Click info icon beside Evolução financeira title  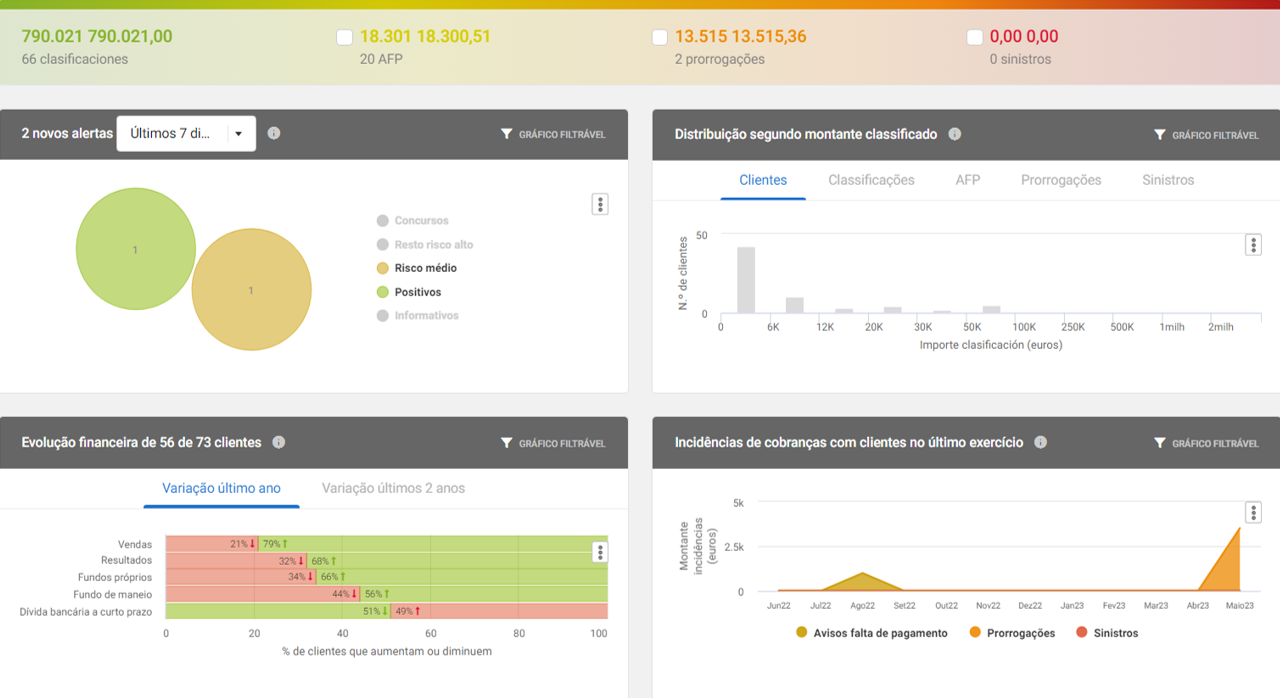(x=279, y=442)
